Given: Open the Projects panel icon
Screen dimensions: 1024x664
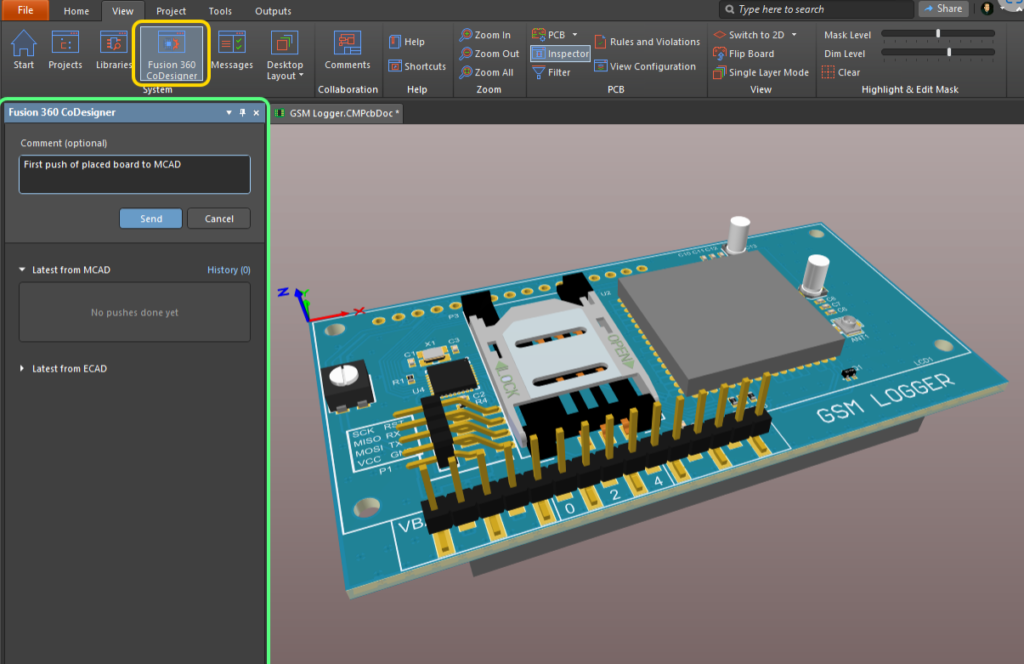Looking at the screenshot, I should click(x=65, y=50).
